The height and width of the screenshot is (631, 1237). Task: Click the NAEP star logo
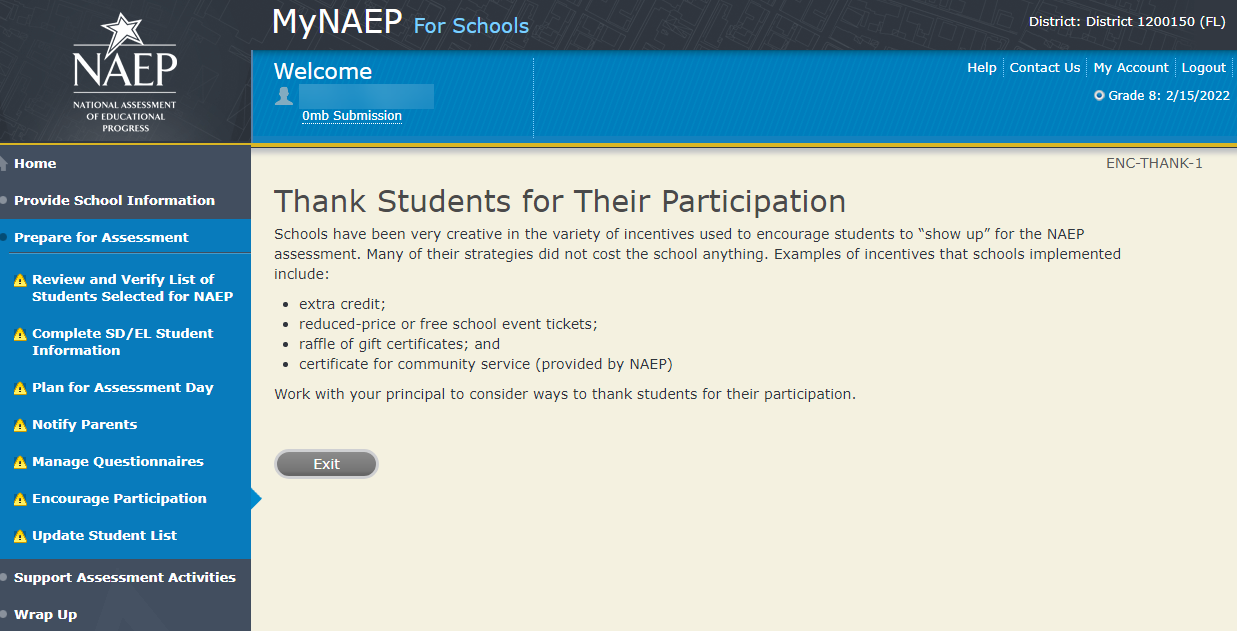[x=124, y=70]
